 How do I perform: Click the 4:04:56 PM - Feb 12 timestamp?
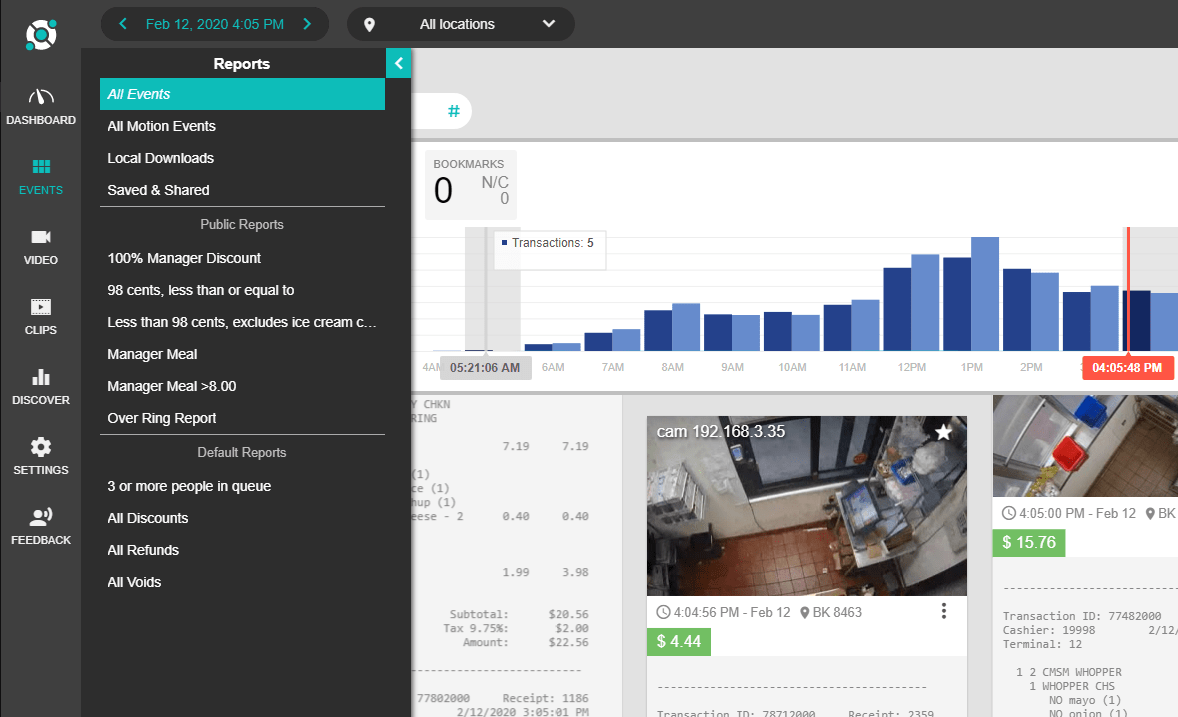tap(731, 613)
